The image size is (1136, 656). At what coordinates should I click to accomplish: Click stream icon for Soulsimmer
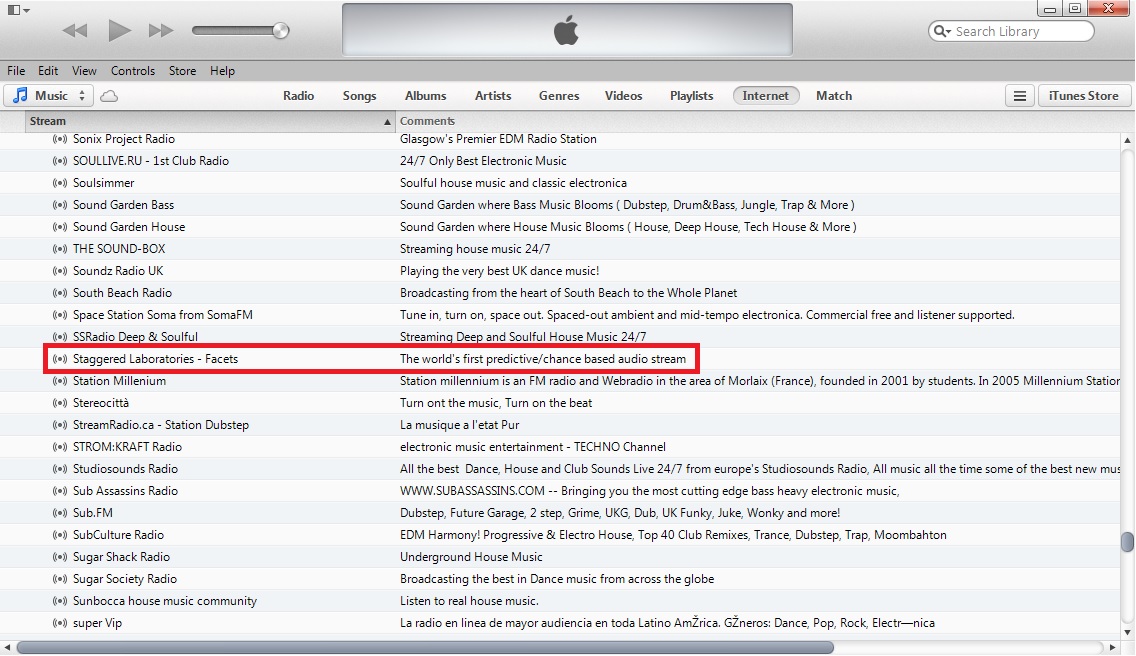point(60,183)
